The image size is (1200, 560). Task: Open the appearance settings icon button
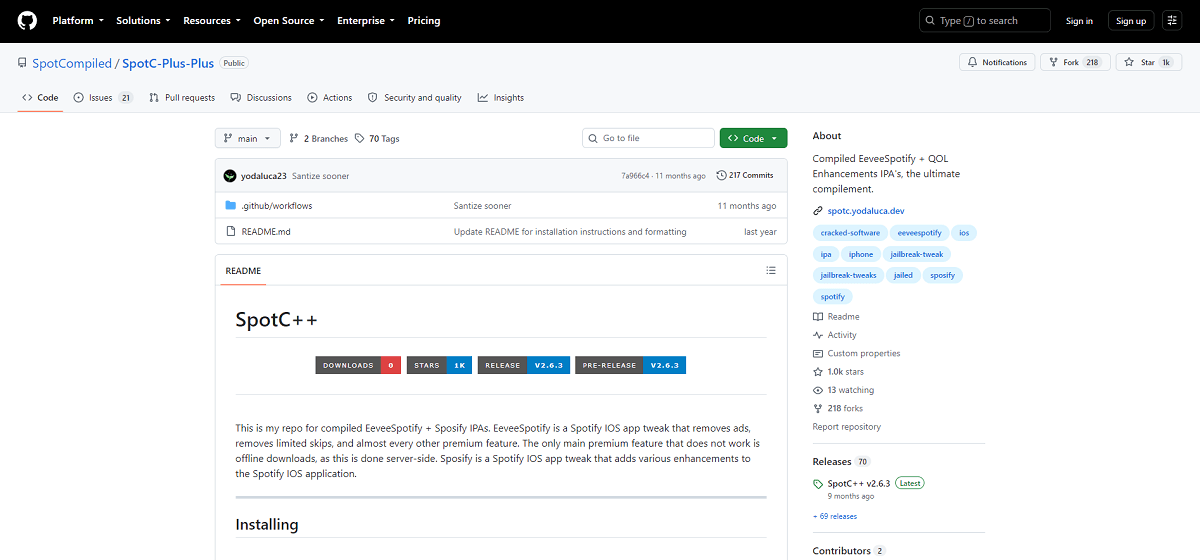point(1172,20)
